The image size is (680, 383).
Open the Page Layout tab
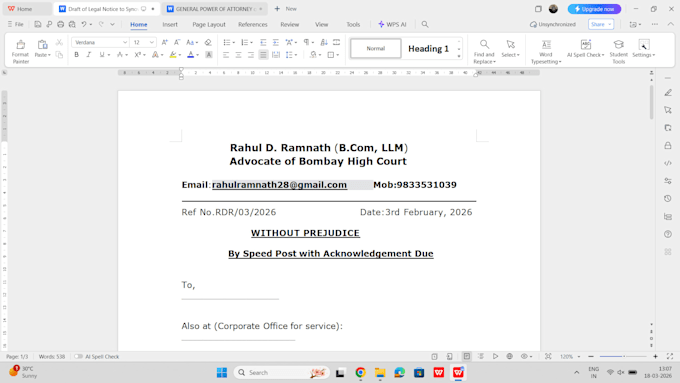pyautogui.click(x=209, y=24)
